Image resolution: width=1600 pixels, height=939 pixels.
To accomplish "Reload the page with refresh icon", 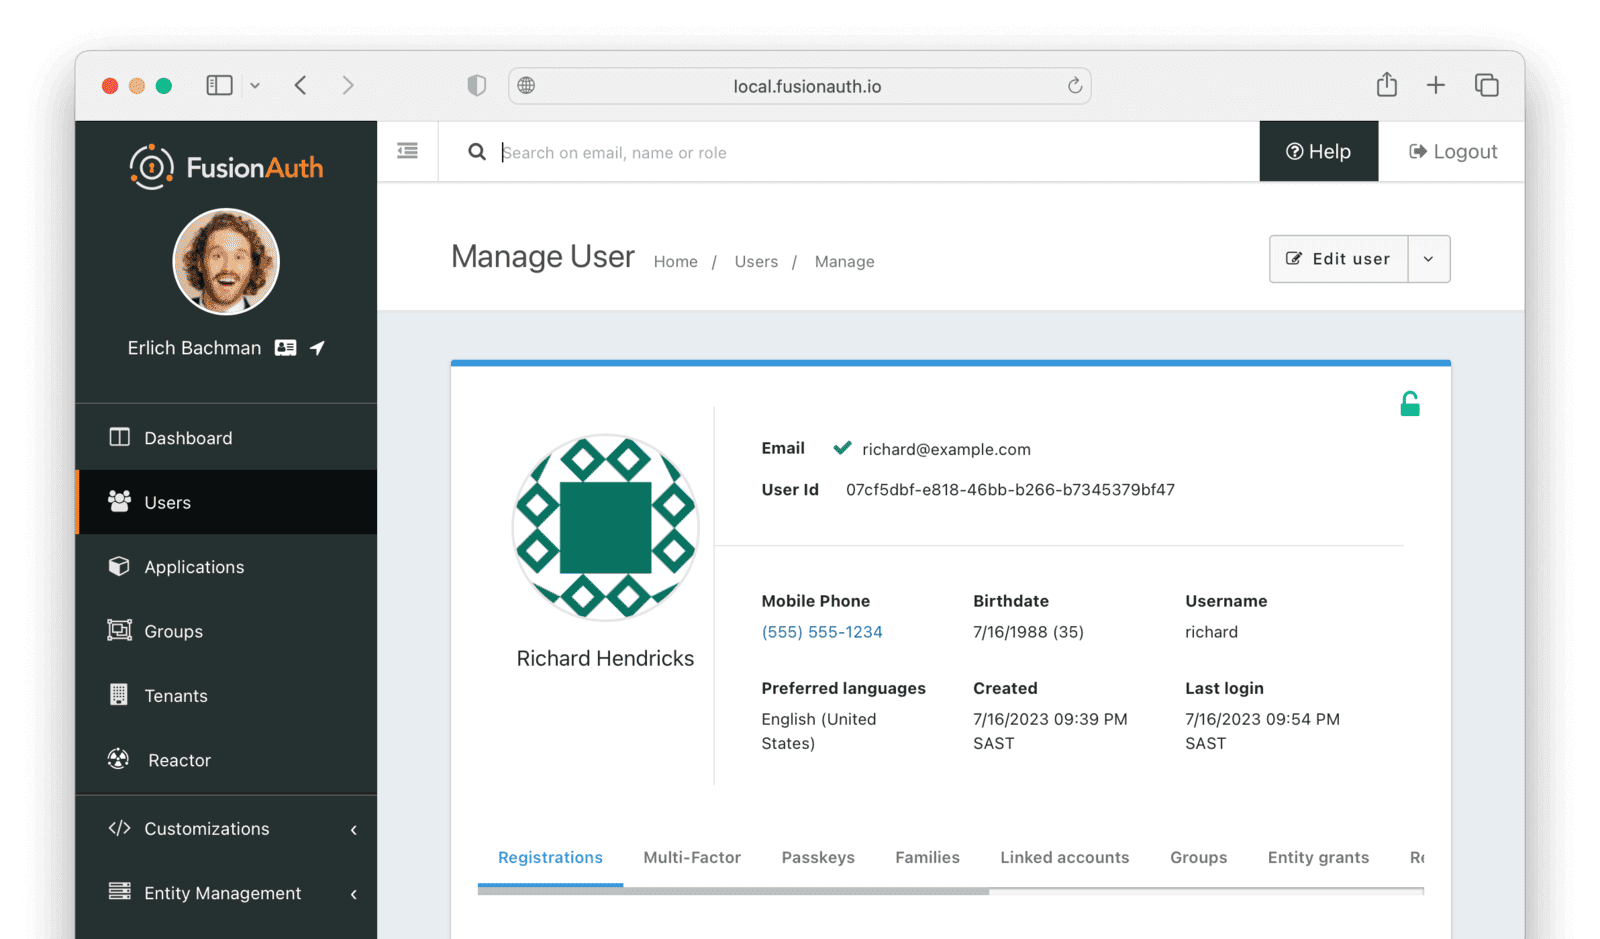I will point(1075,86).
